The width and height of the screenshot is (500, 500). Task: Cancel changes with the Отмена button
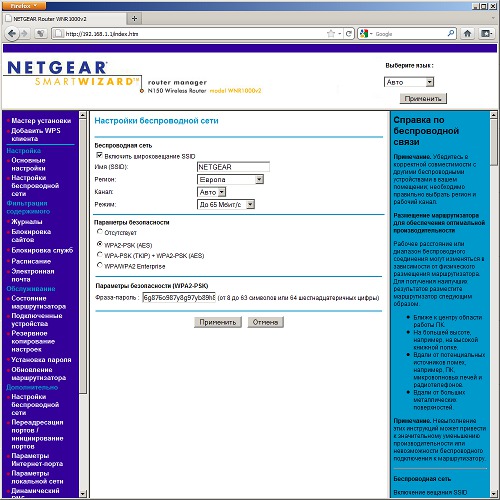(x=265, y=322)
